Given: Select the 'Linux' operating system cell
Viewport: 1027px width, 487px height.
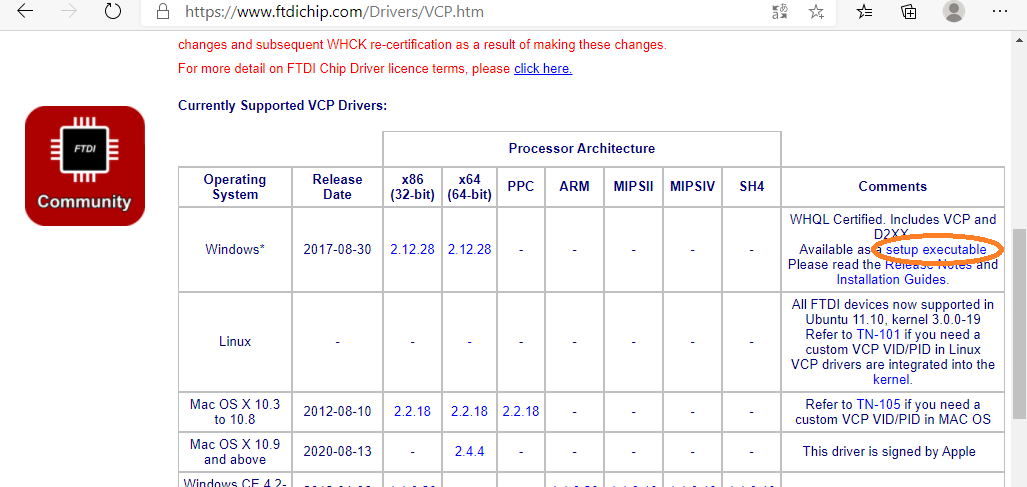Looking at the screenshot, I should click(x=235, y=342).
